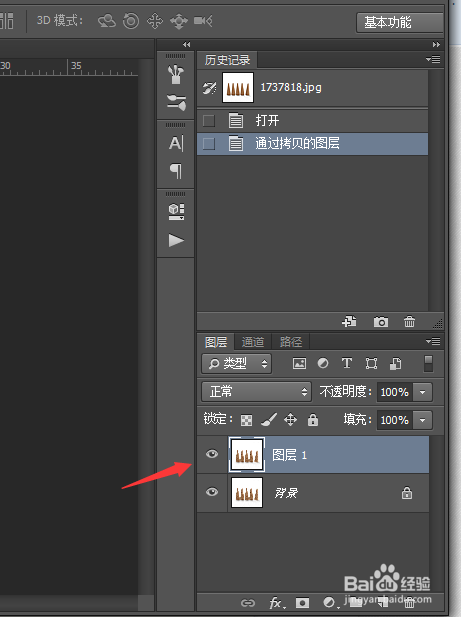Open the Actions panel play icon

click(x=176, y=240)
